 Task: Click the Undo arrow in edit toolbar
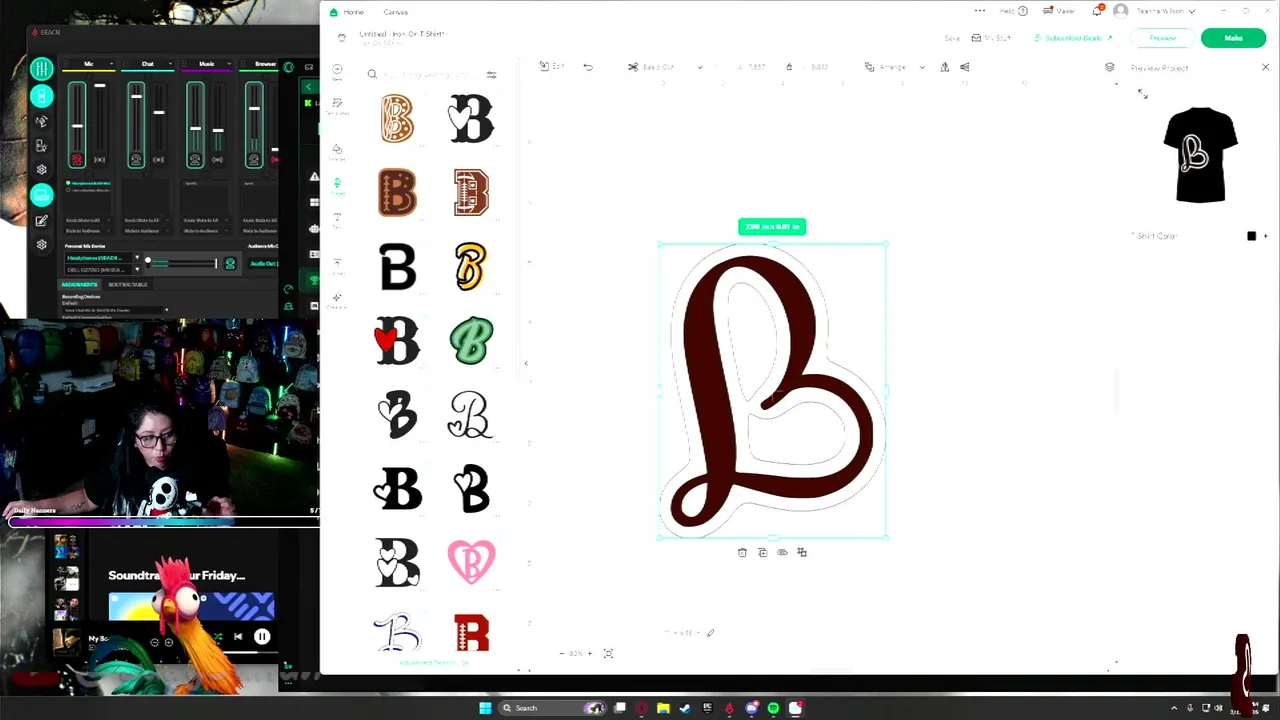(588, 67)
